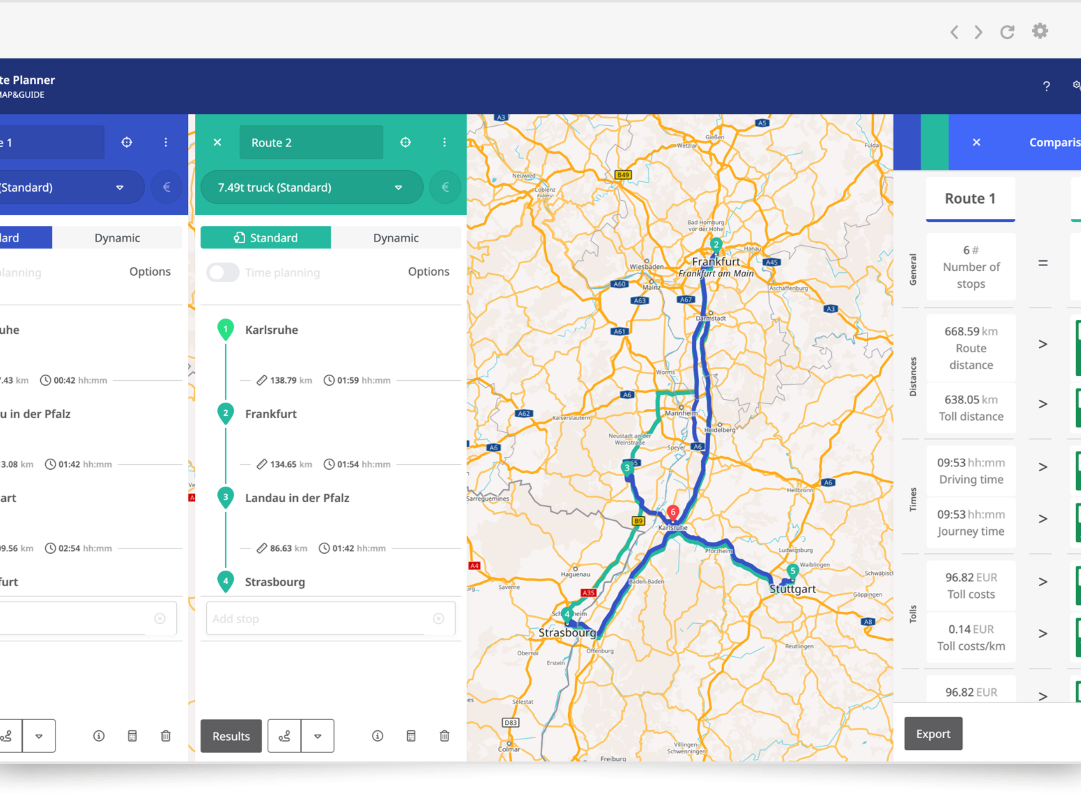Click map marker 5 at Stuttgart
Screen dimensions: 1081x811
click(x=793, y=571)
